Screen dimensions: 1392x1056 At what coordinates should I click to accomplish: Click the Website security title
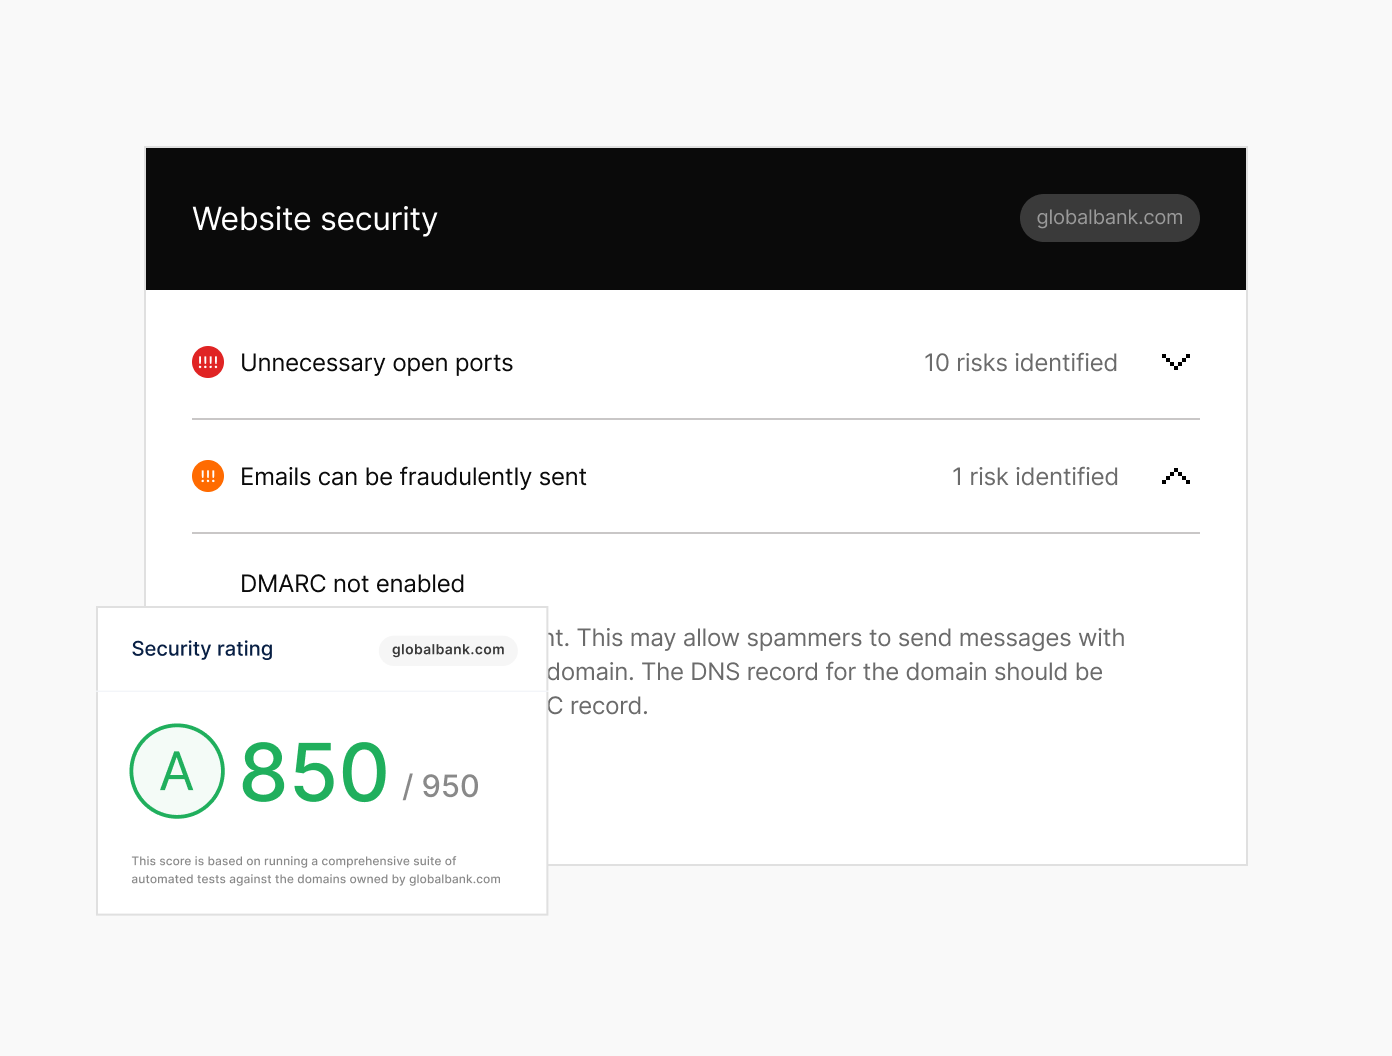(x=315, y=219)
